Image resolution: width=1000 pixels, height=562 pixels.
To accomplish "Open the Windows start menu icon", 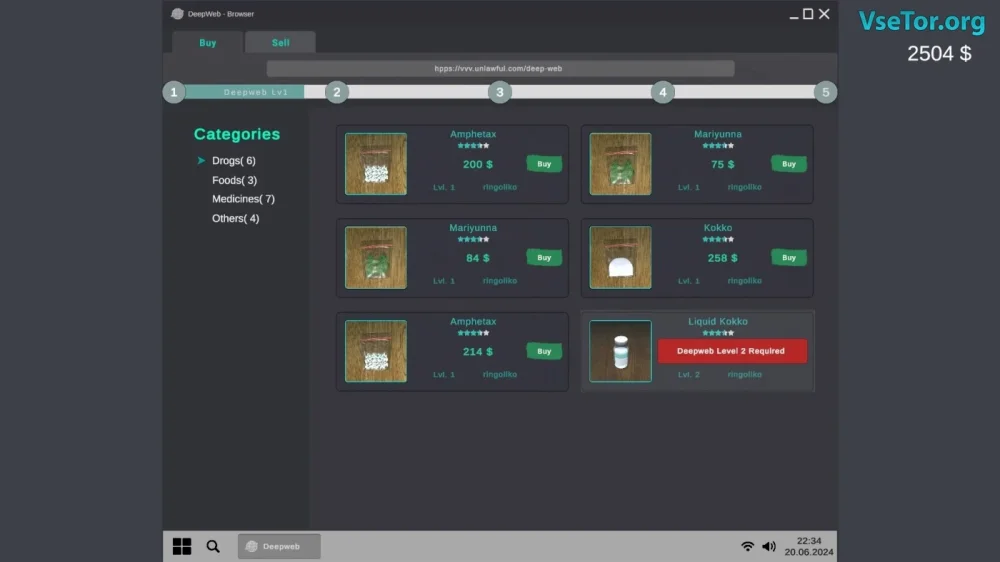I will [x=182, y=546].
